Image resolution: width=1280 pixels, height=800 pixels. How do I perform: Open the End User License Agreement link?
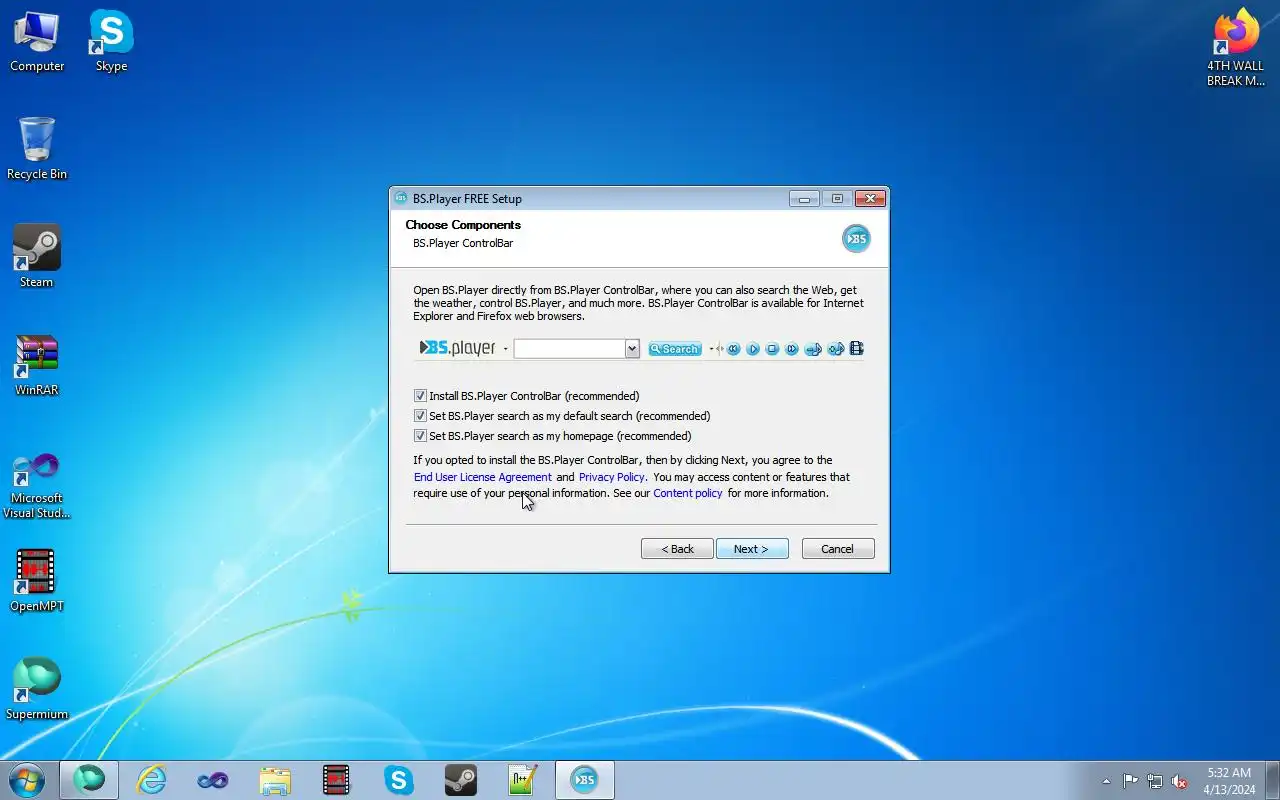(x=483, y=477)
